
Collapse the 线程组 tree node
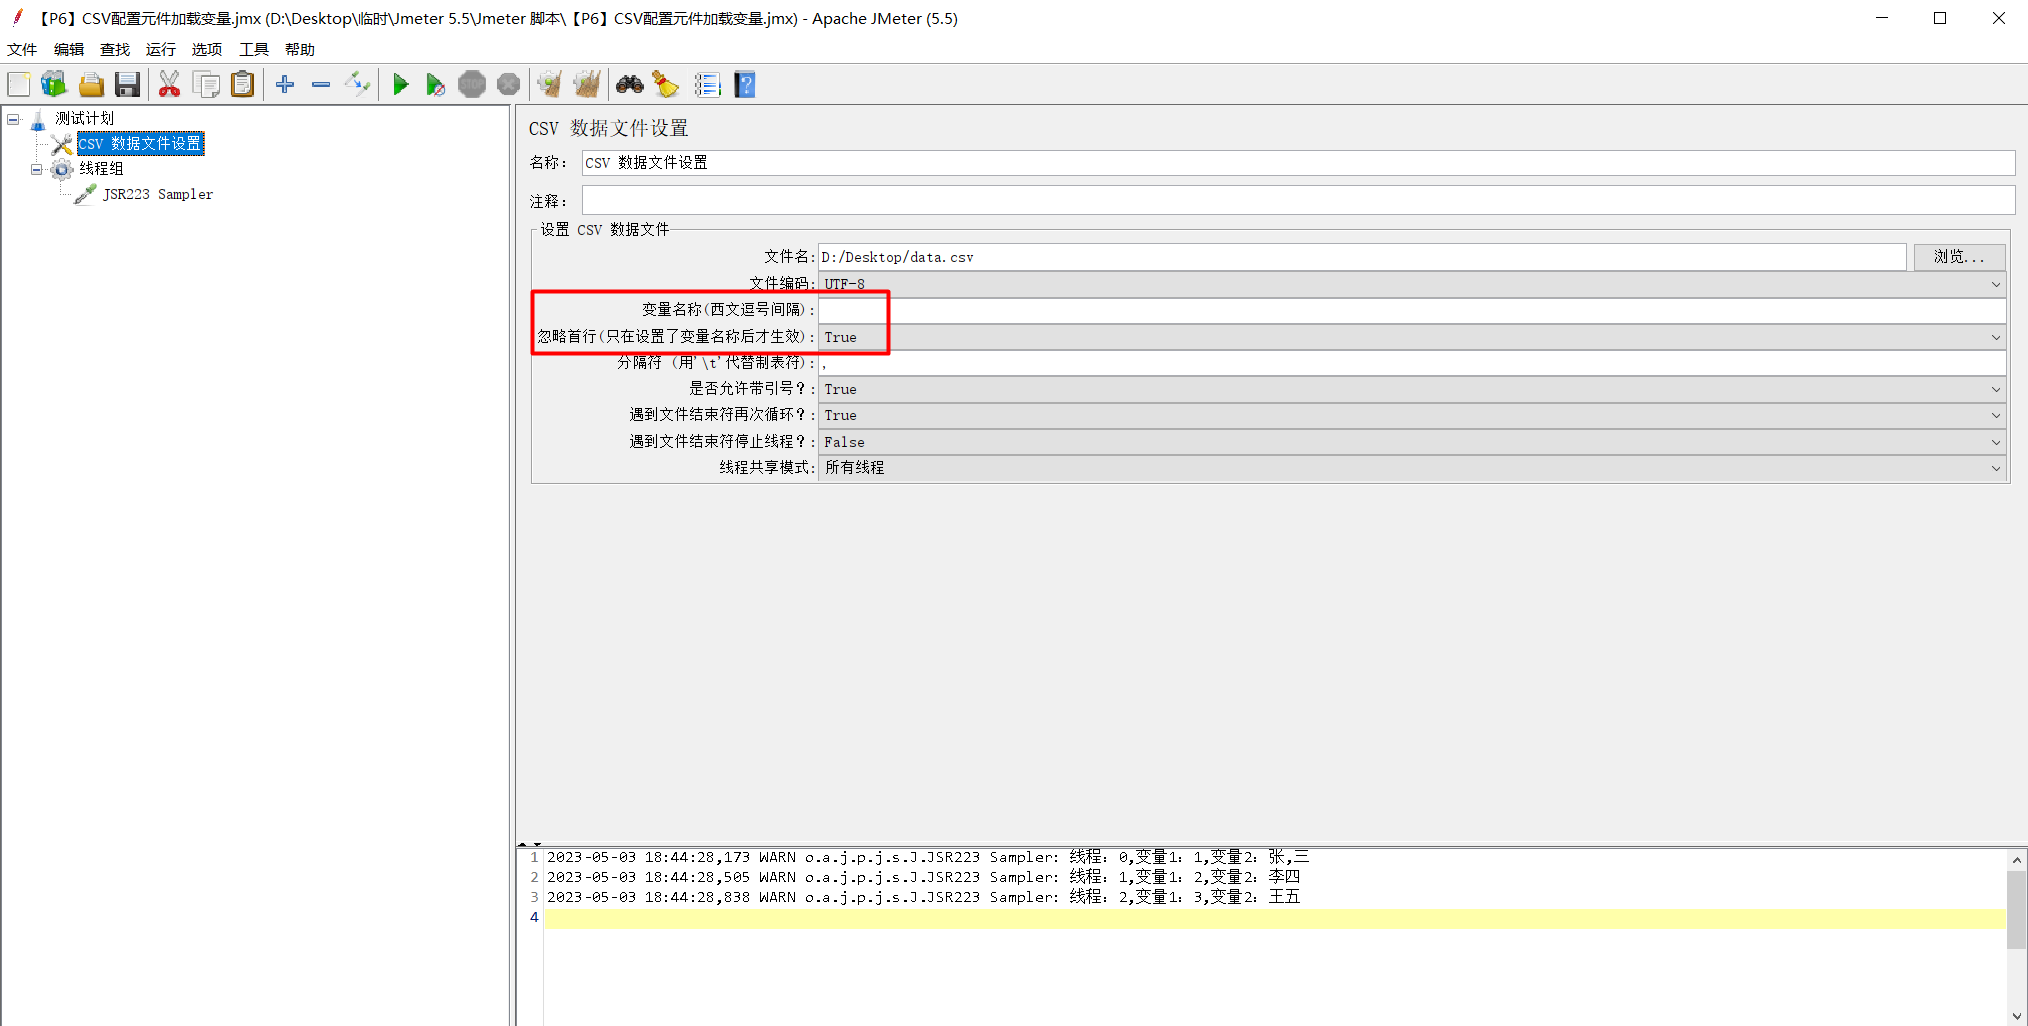point(37,169)
